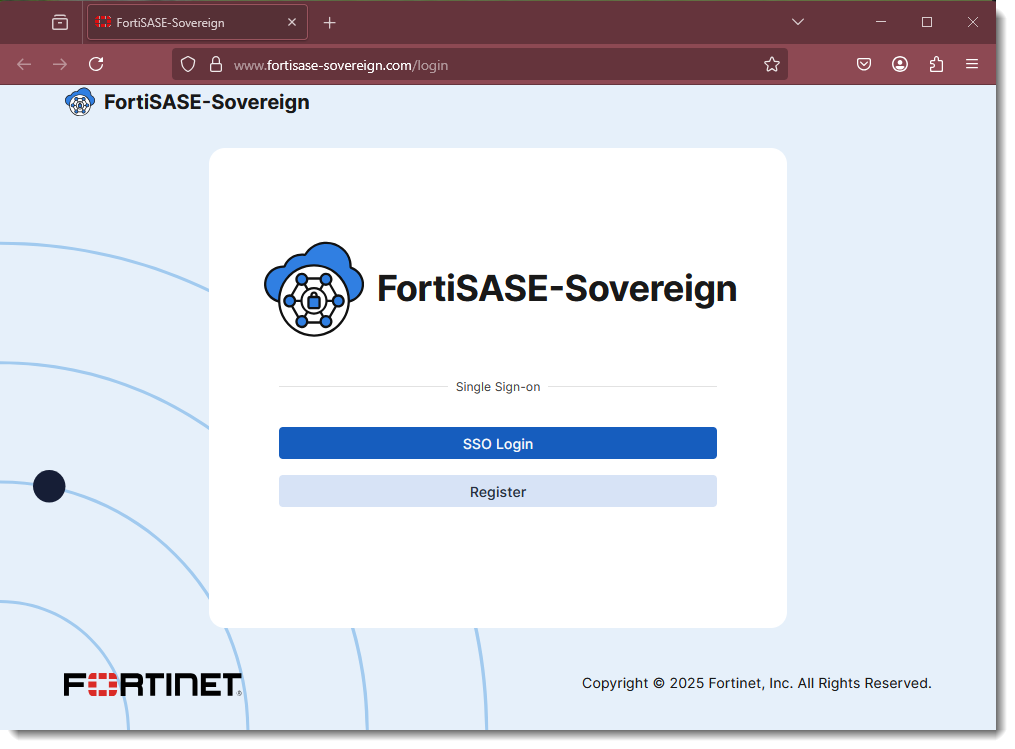Open the hamburger application menu
The image size is (1015, 749).
971,64
